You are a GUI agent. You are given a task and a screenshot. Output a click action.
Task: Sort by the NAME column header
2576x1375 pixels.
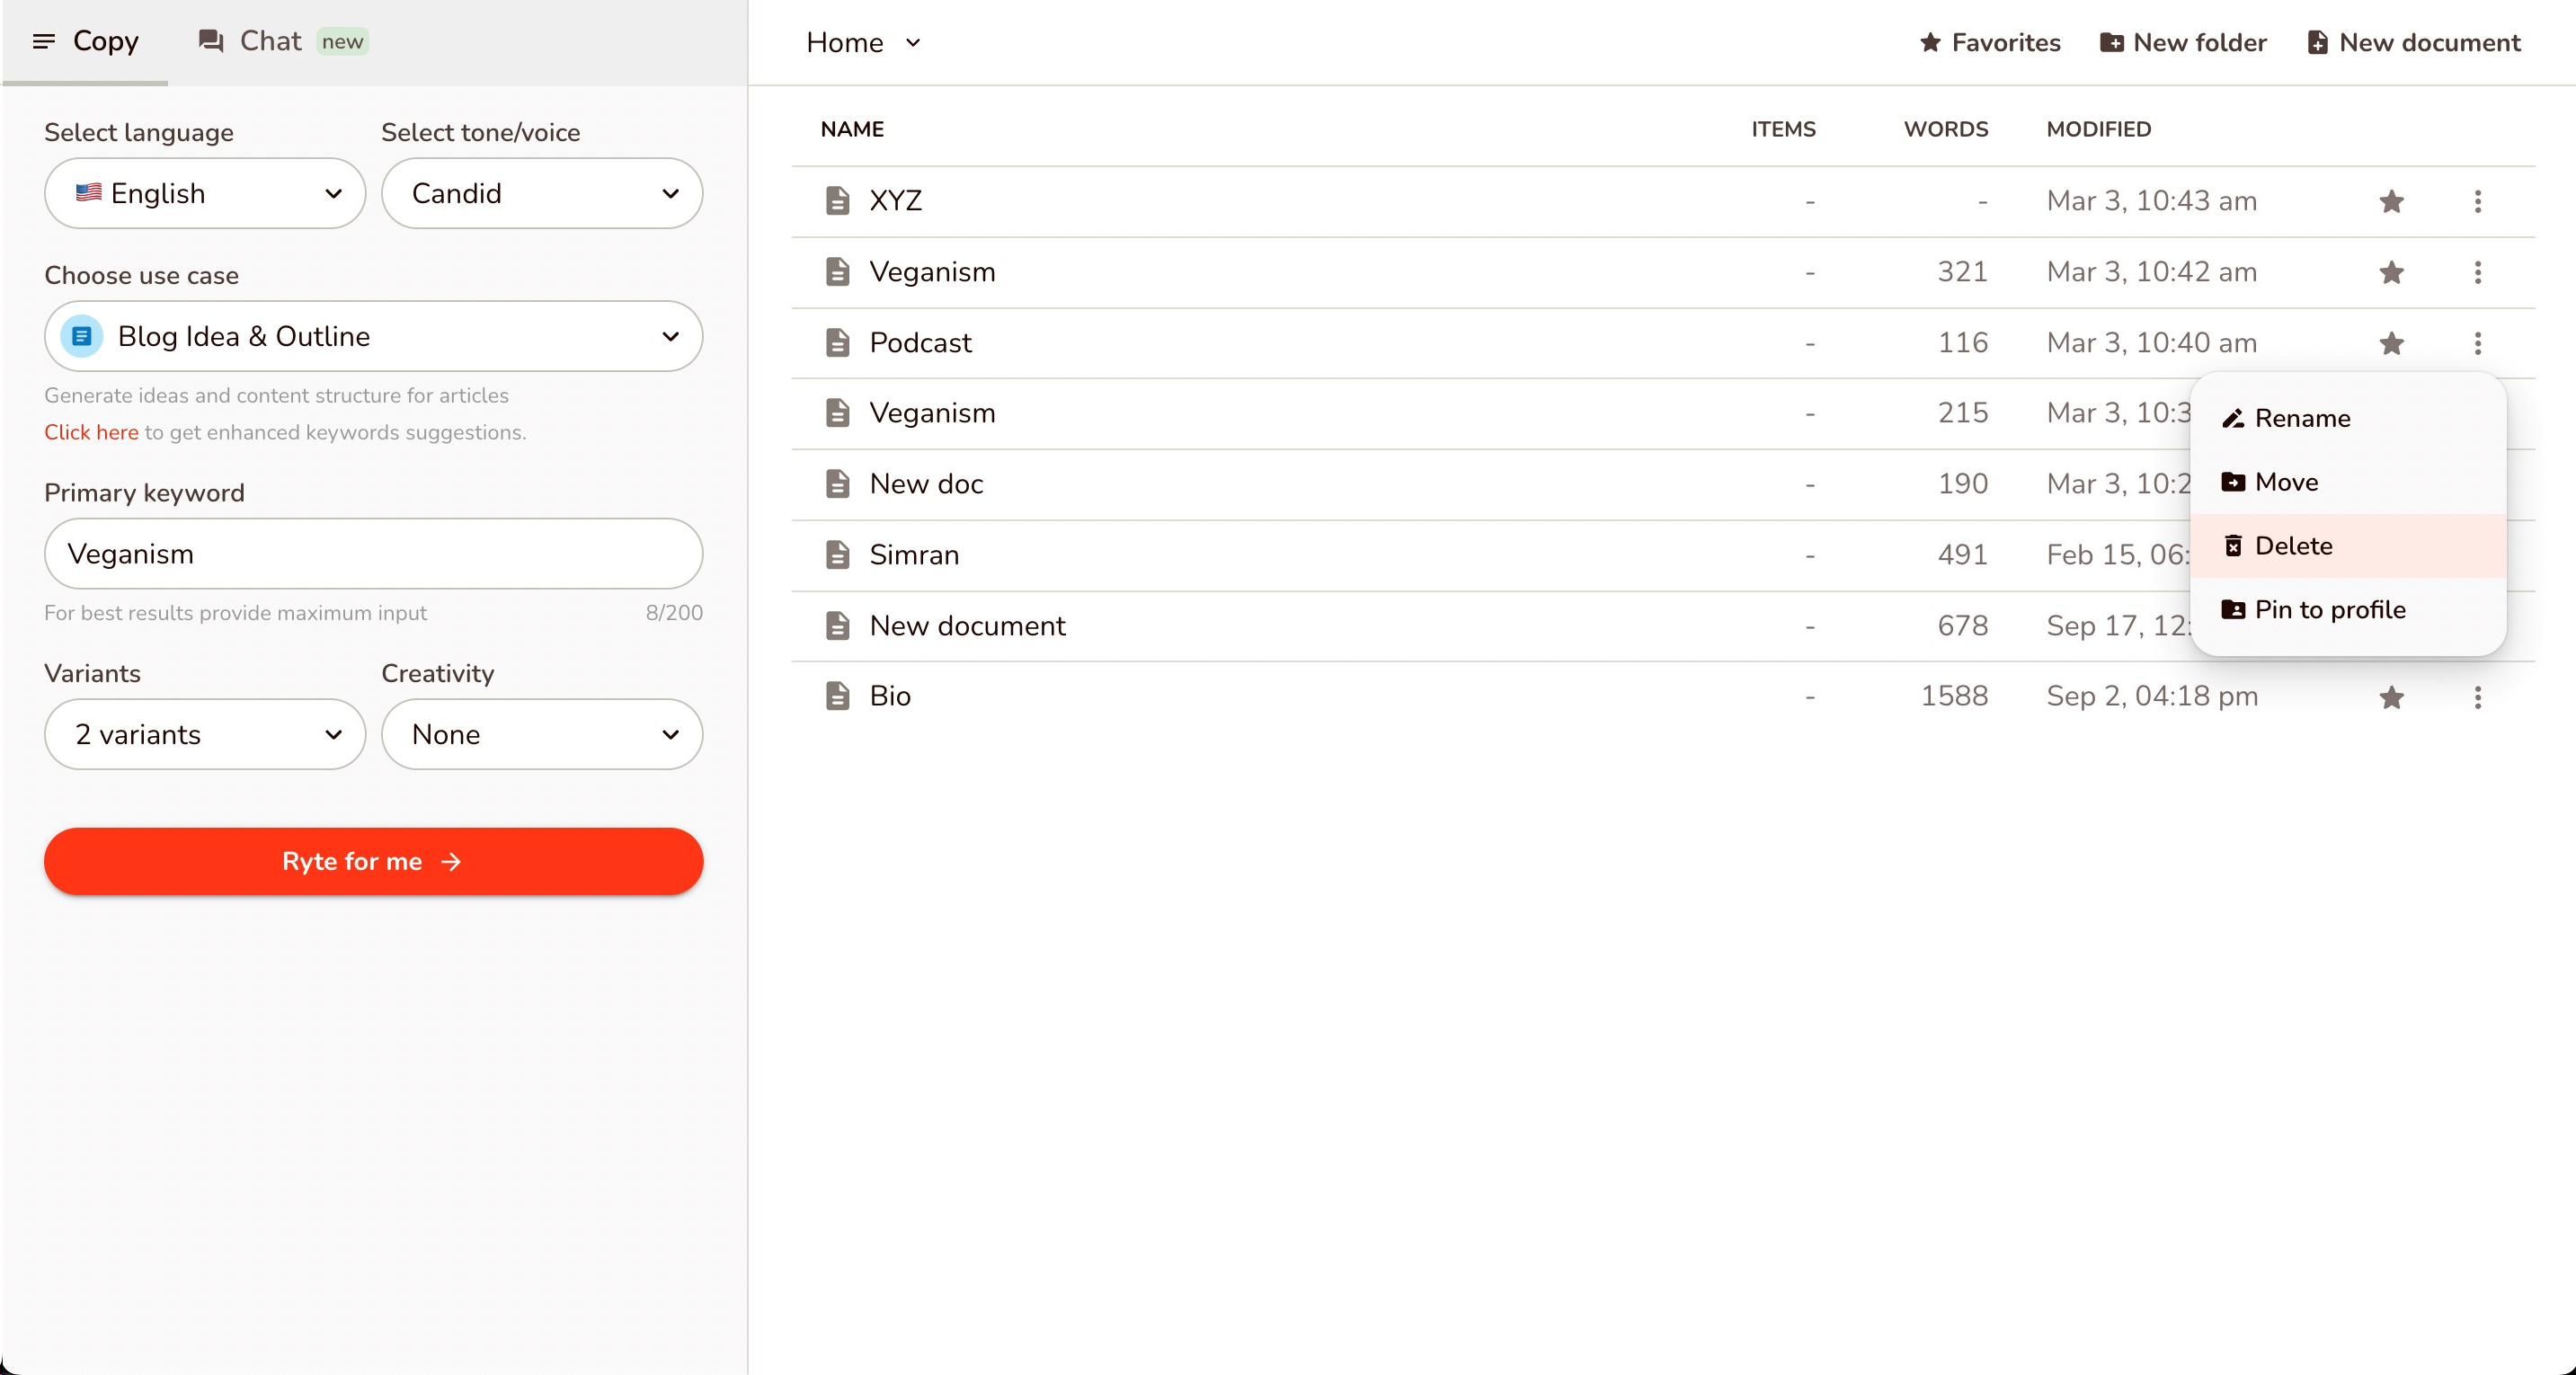(852, 129)
